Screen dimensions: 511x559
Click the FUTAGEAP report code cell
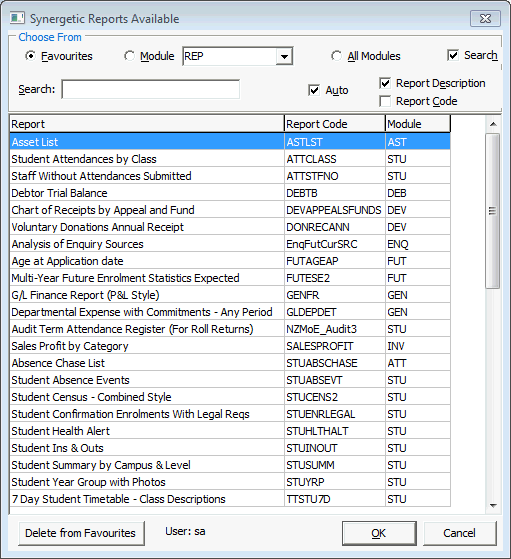point(335,261)
